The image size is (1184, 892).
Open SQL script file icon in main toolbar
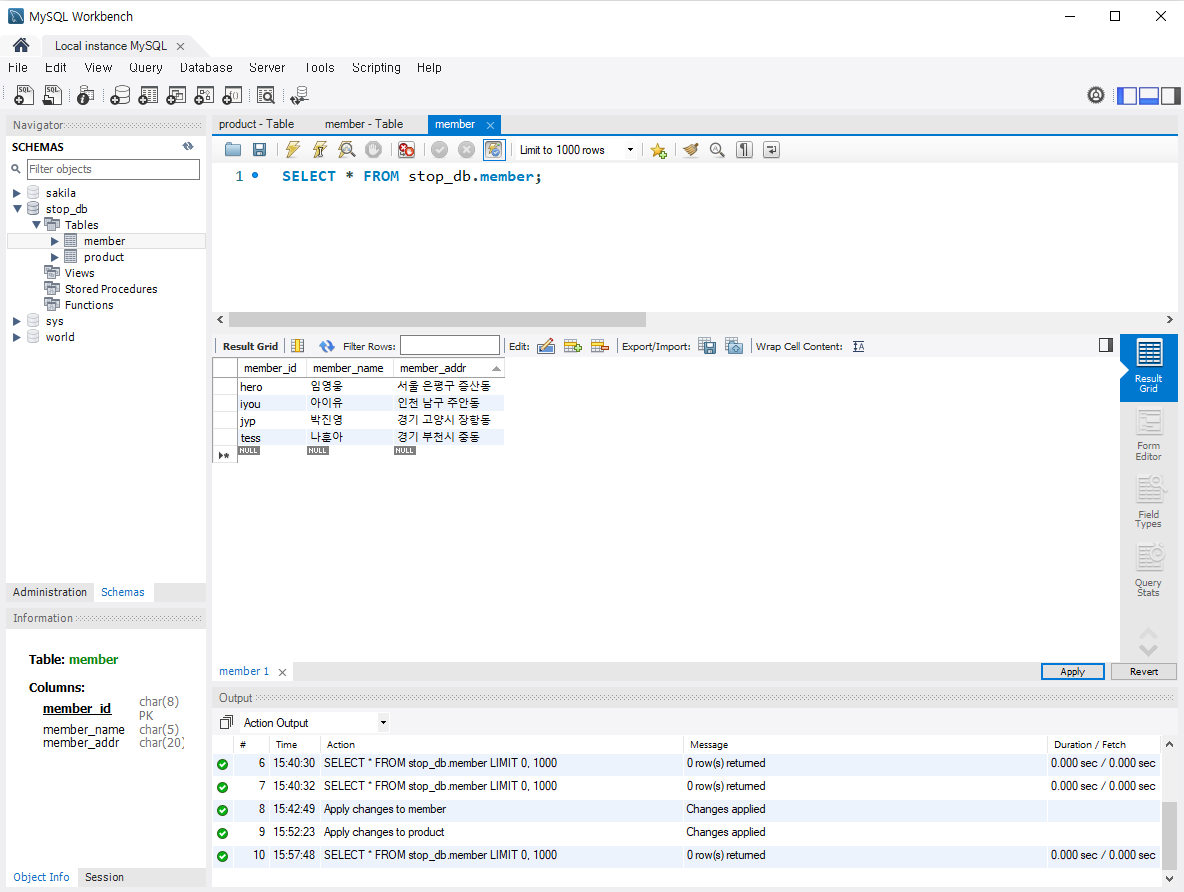pos(52,95)
